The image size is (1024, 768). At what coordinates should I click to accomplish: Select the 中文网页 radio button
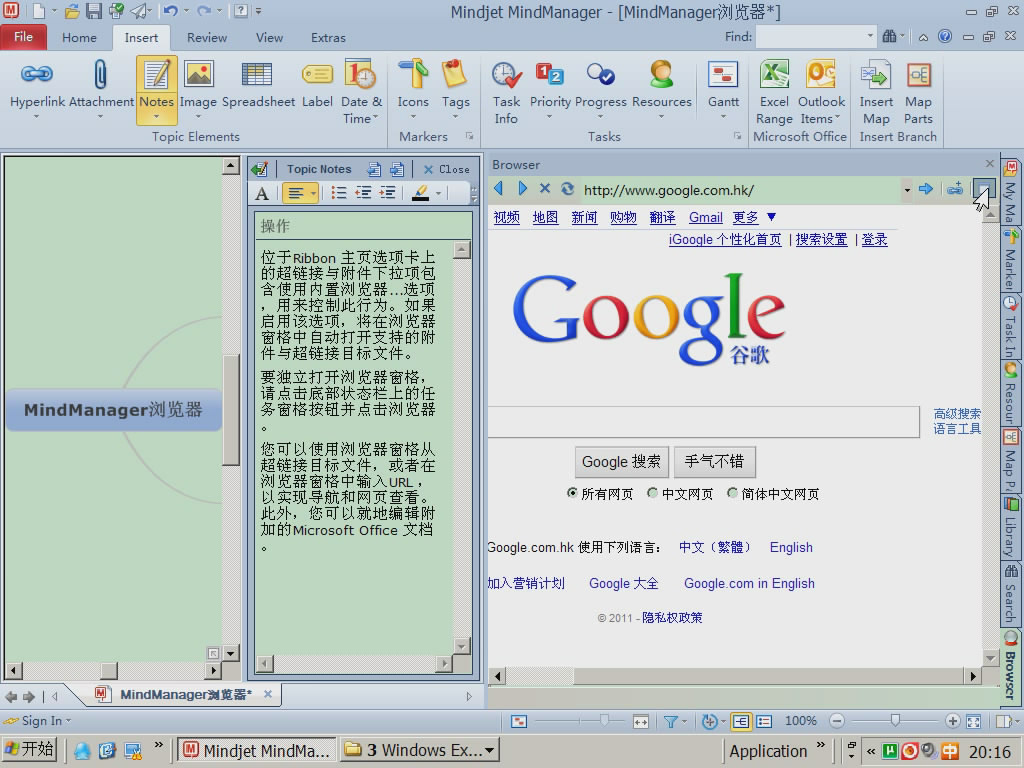click(x=652, y=493)
